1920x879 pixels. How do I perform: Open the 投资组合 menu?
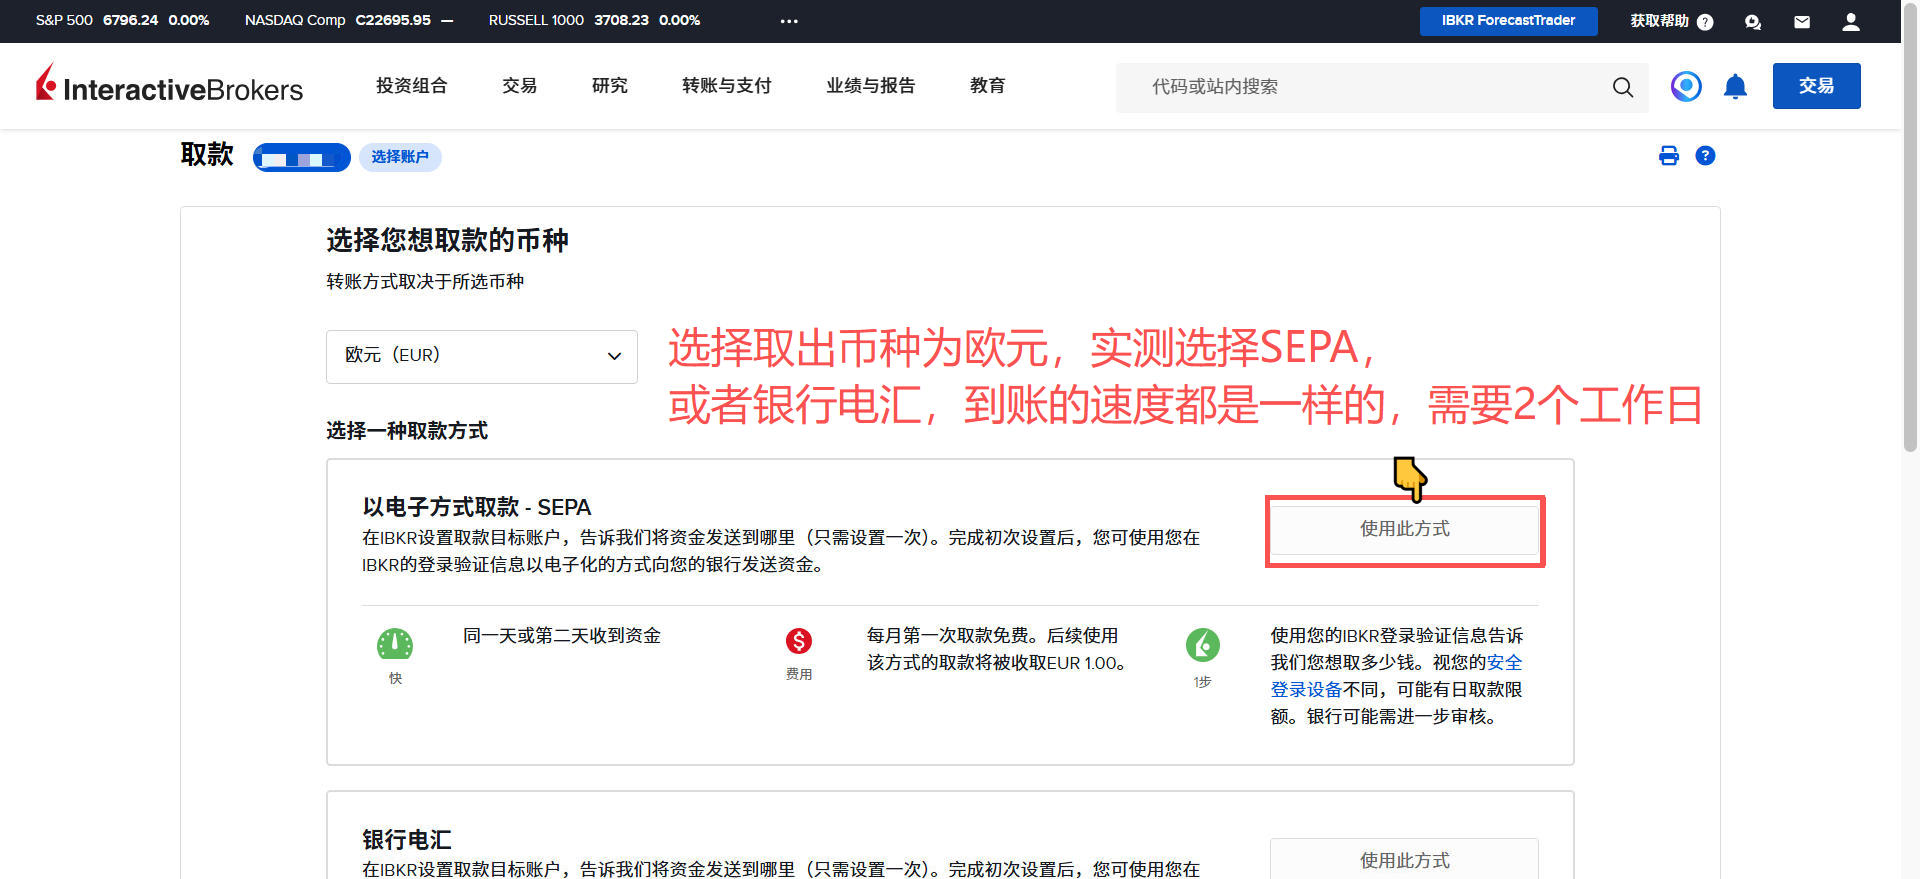(411, 86)
